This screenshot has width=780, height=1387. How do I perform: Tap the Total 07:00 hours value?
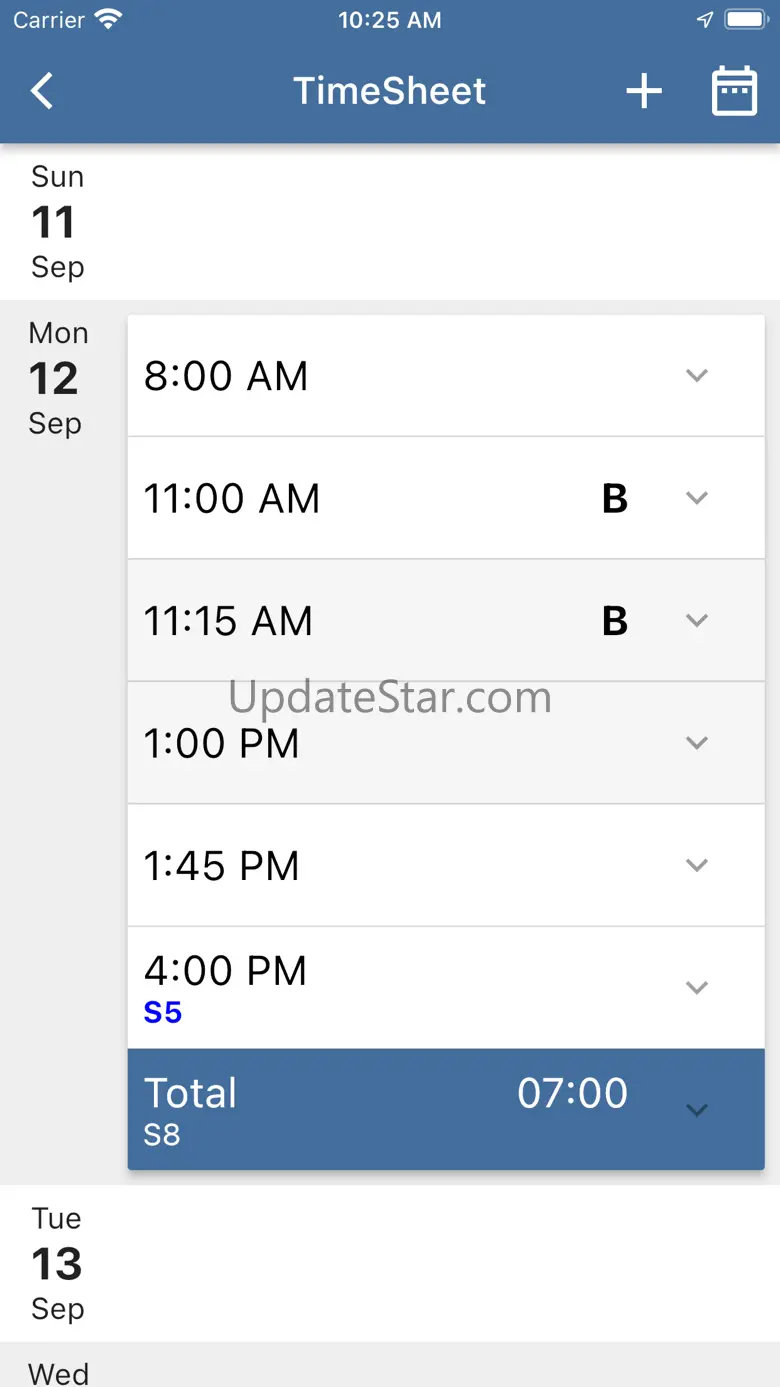coord(572,1094)
